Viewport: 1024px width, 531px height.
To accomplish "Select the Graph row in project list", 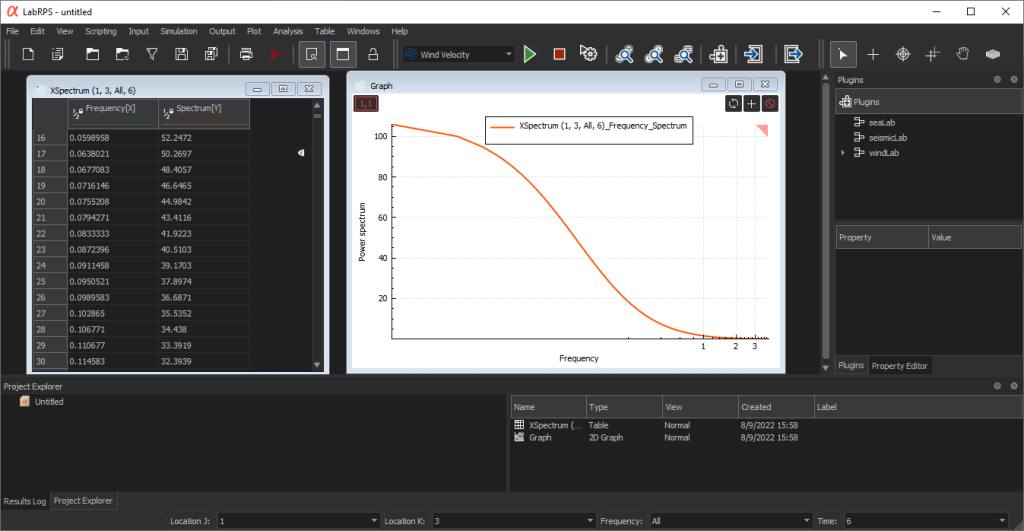I will [x=540, y=438].
